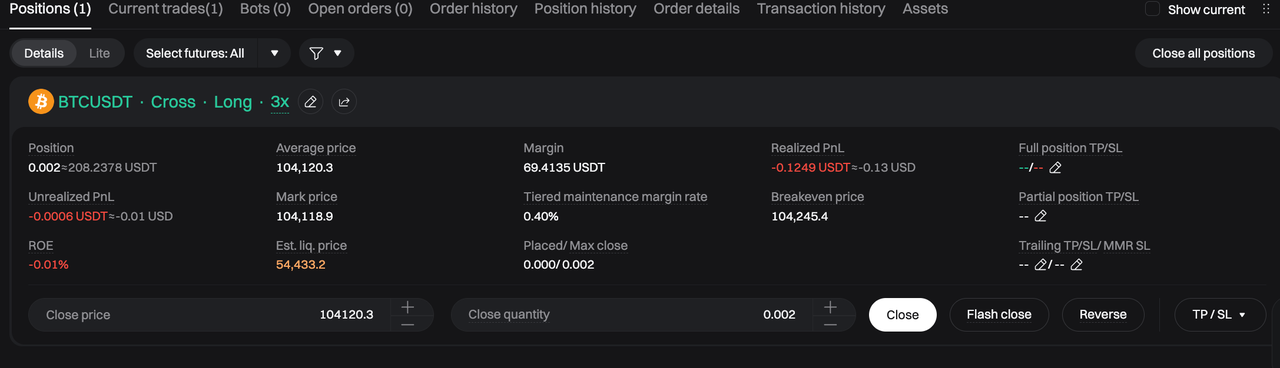Open the filter funnel icon menu
This screenshot has height=368, width=1280.
pyautogui.click(x=326, y=53)
